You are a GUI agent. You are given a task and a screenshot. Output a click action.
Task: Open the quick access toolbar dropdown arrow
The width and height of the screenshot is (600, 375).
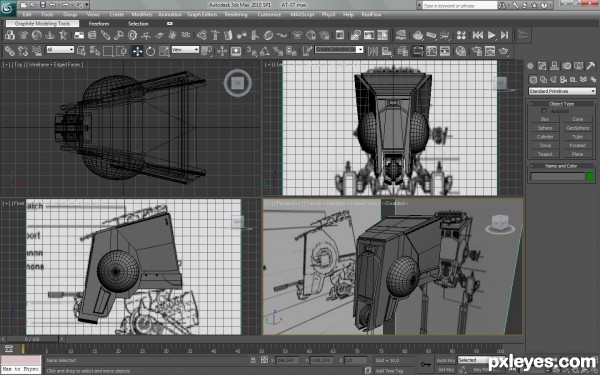[x=87, y=5]
